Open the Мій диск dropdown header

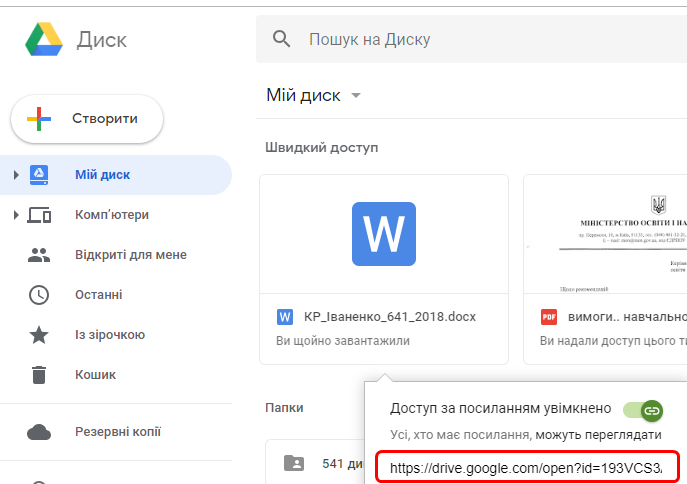click(313, 96)
